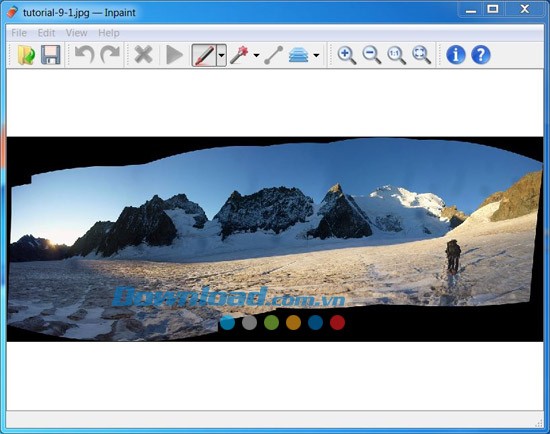550x434 pixels.
Task: Click the hiker in the panorama image
Action: pyautogui.click(x=453, y=256)
